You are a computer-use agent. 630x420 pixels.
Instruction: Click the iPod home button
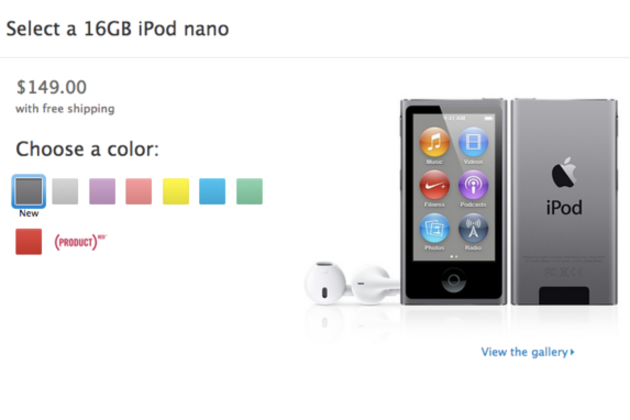pyautogui.click(x=453, y=281)
